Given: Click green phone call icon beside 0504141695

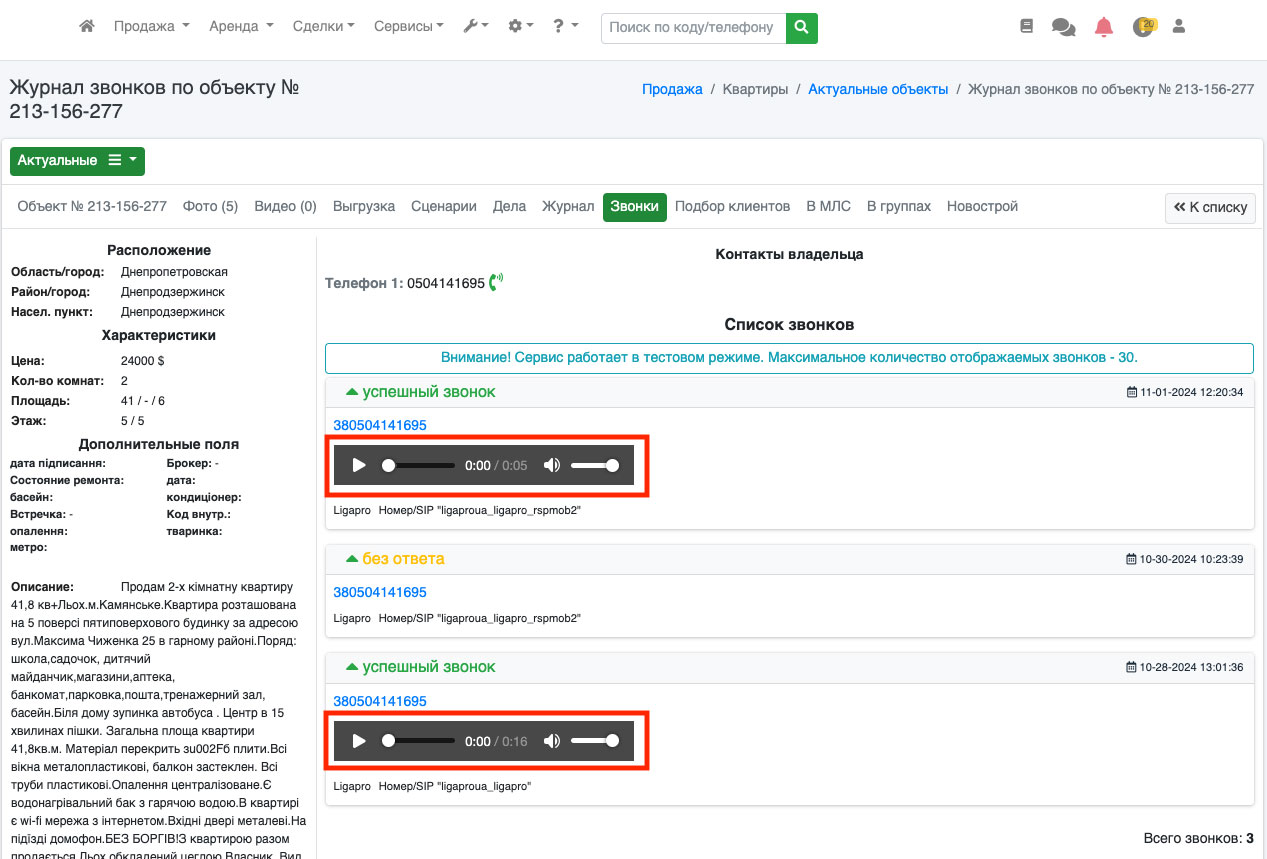Looking at the screenshot, I should click(496, 283).
